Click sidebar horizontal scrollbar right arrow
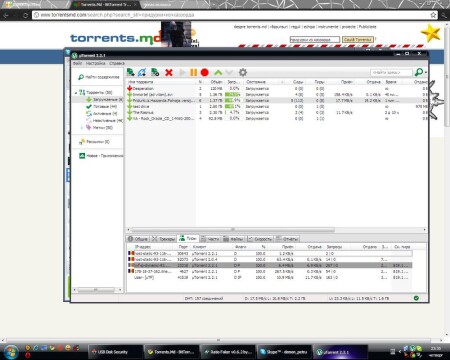The image size is (450, 360). pyautogui.click(x=120, y=290)
